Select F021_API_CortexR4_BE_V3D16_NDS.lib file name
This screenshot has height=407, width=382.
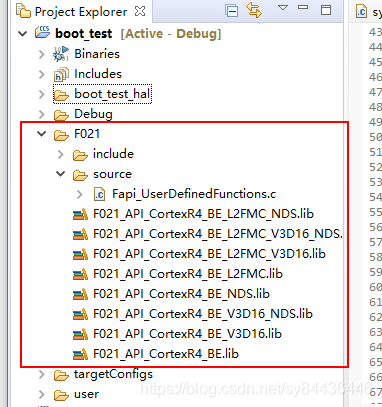203,314
